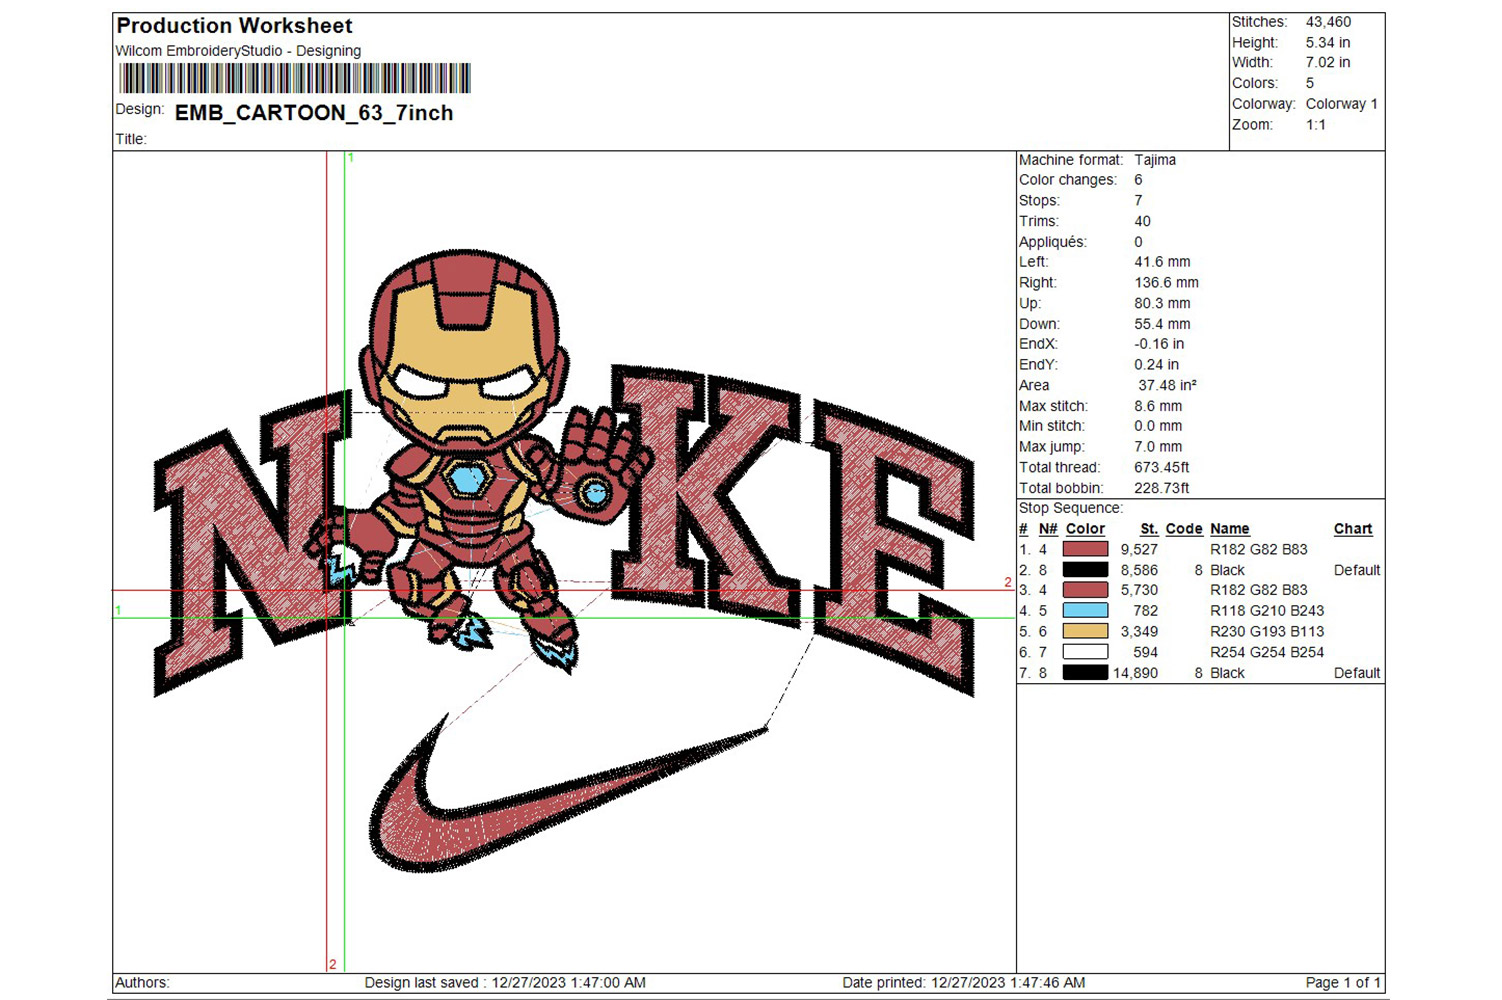Click the arc reactor on Iron Man's chest
The height and width of the screenshot is (1000, 1502).
466,479
